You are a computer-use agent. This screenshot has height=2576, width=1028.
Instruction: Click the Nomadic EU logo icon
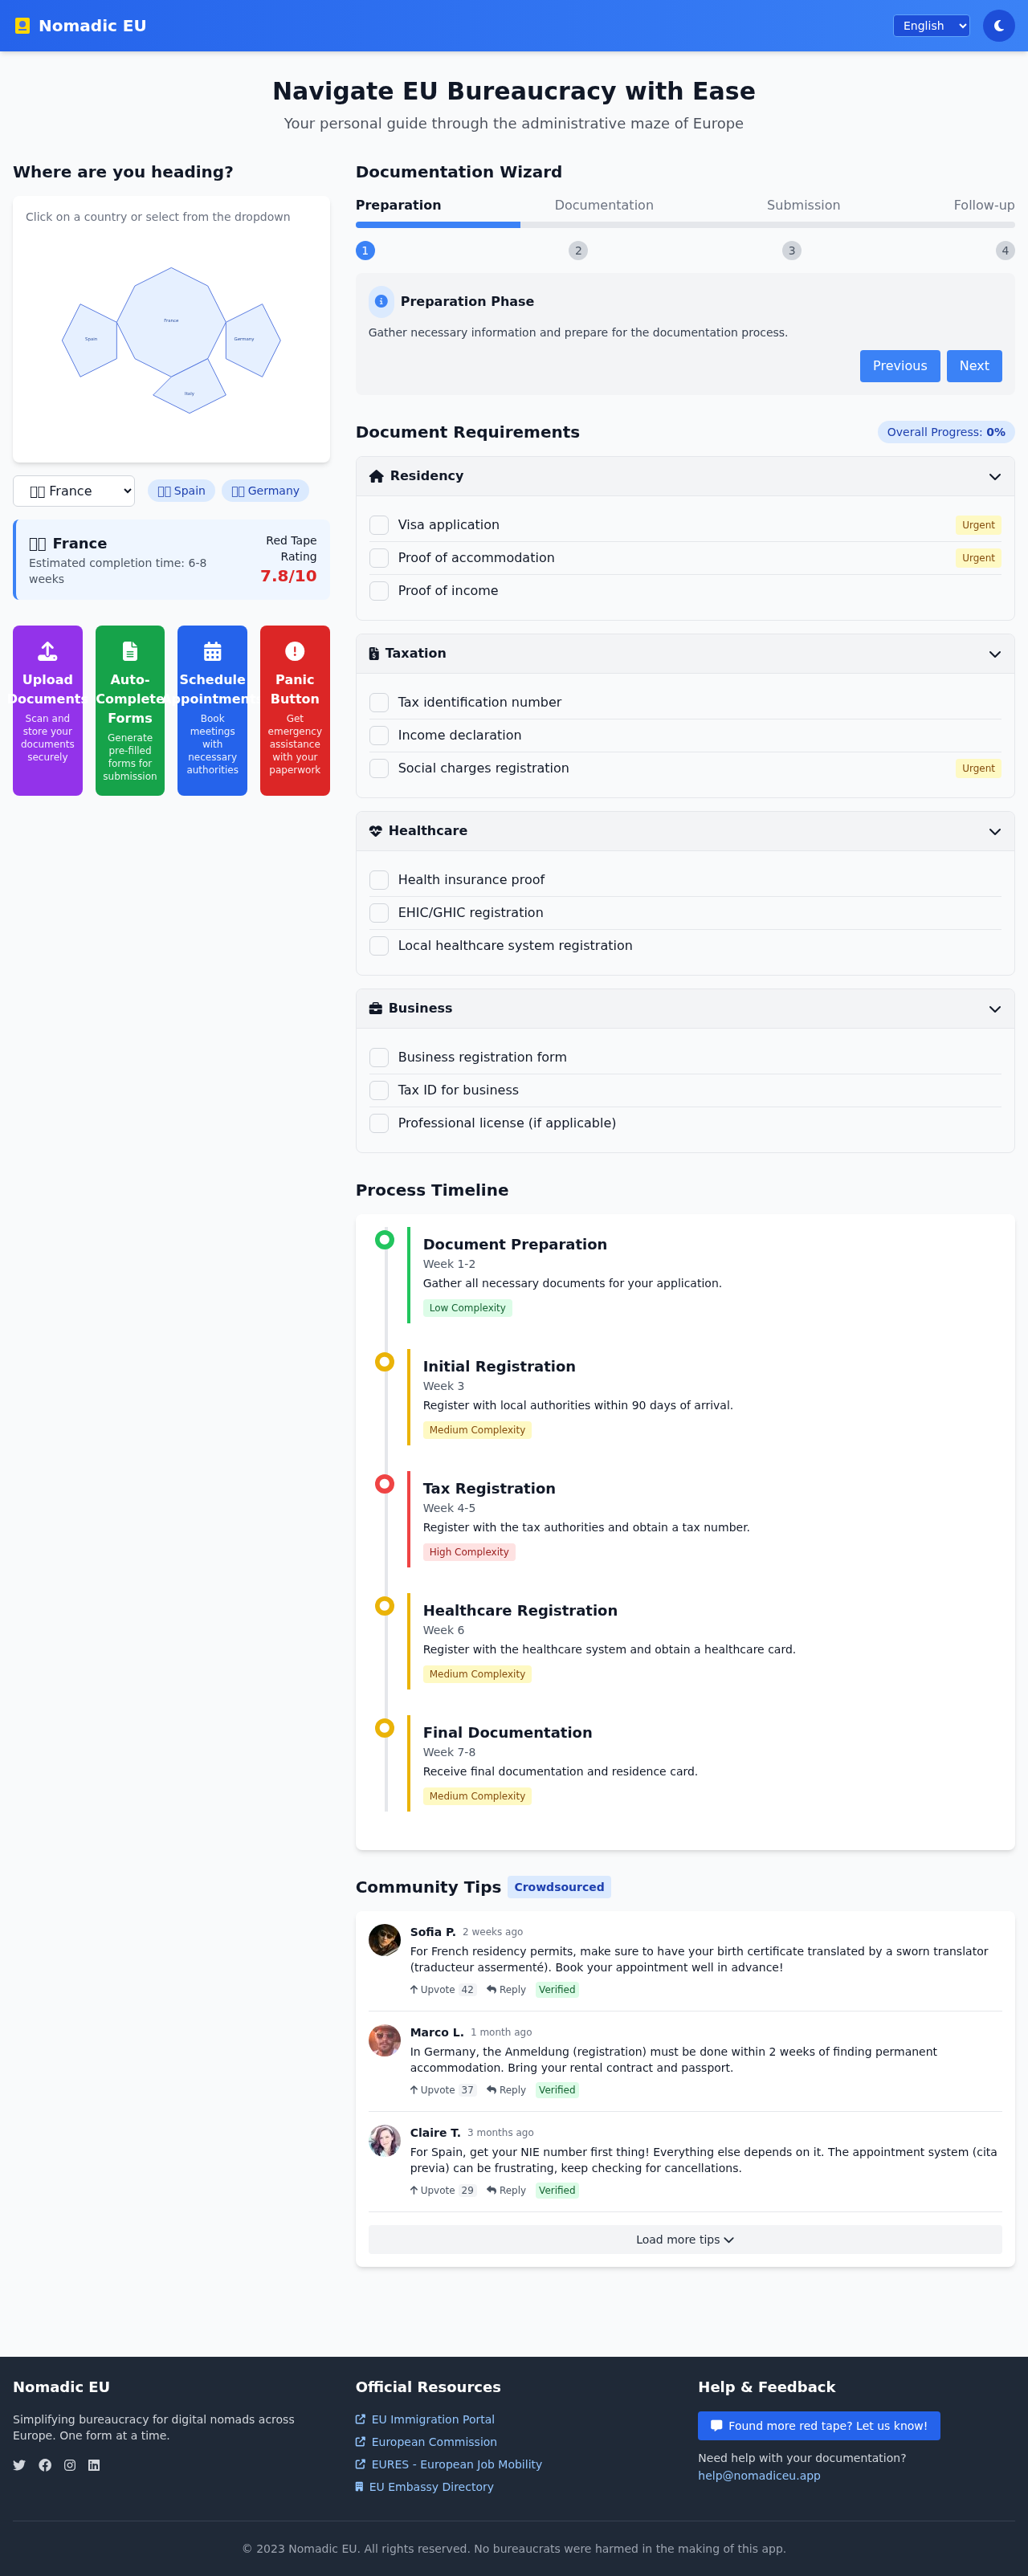point(22,26)
